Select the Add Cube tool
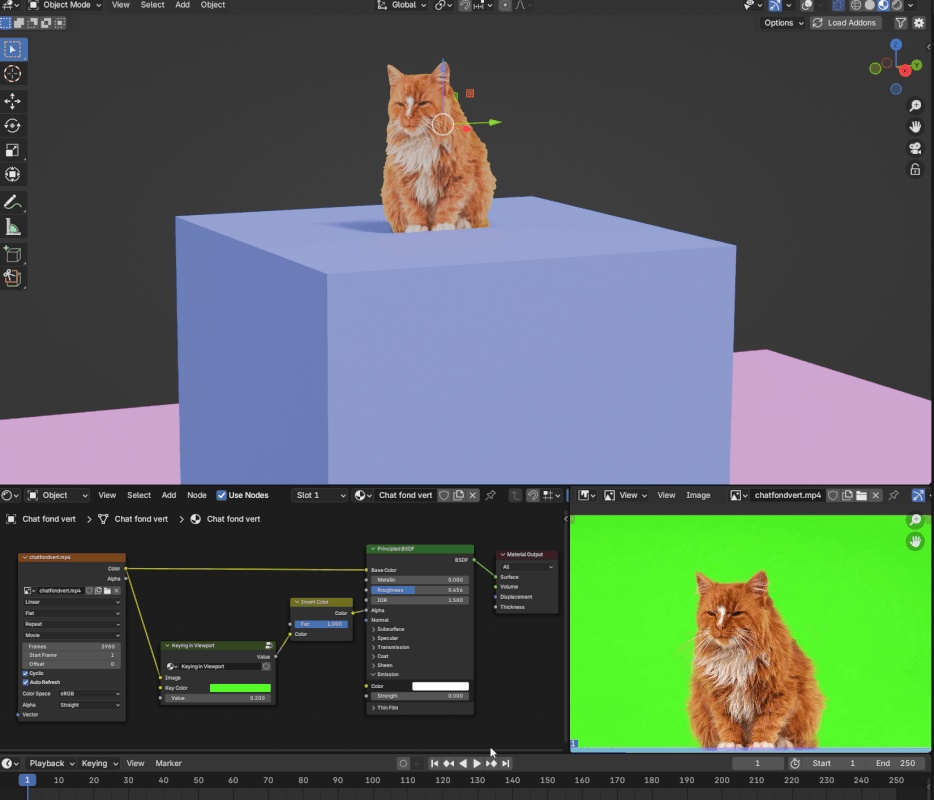934x800 pixels. point(13,254)
